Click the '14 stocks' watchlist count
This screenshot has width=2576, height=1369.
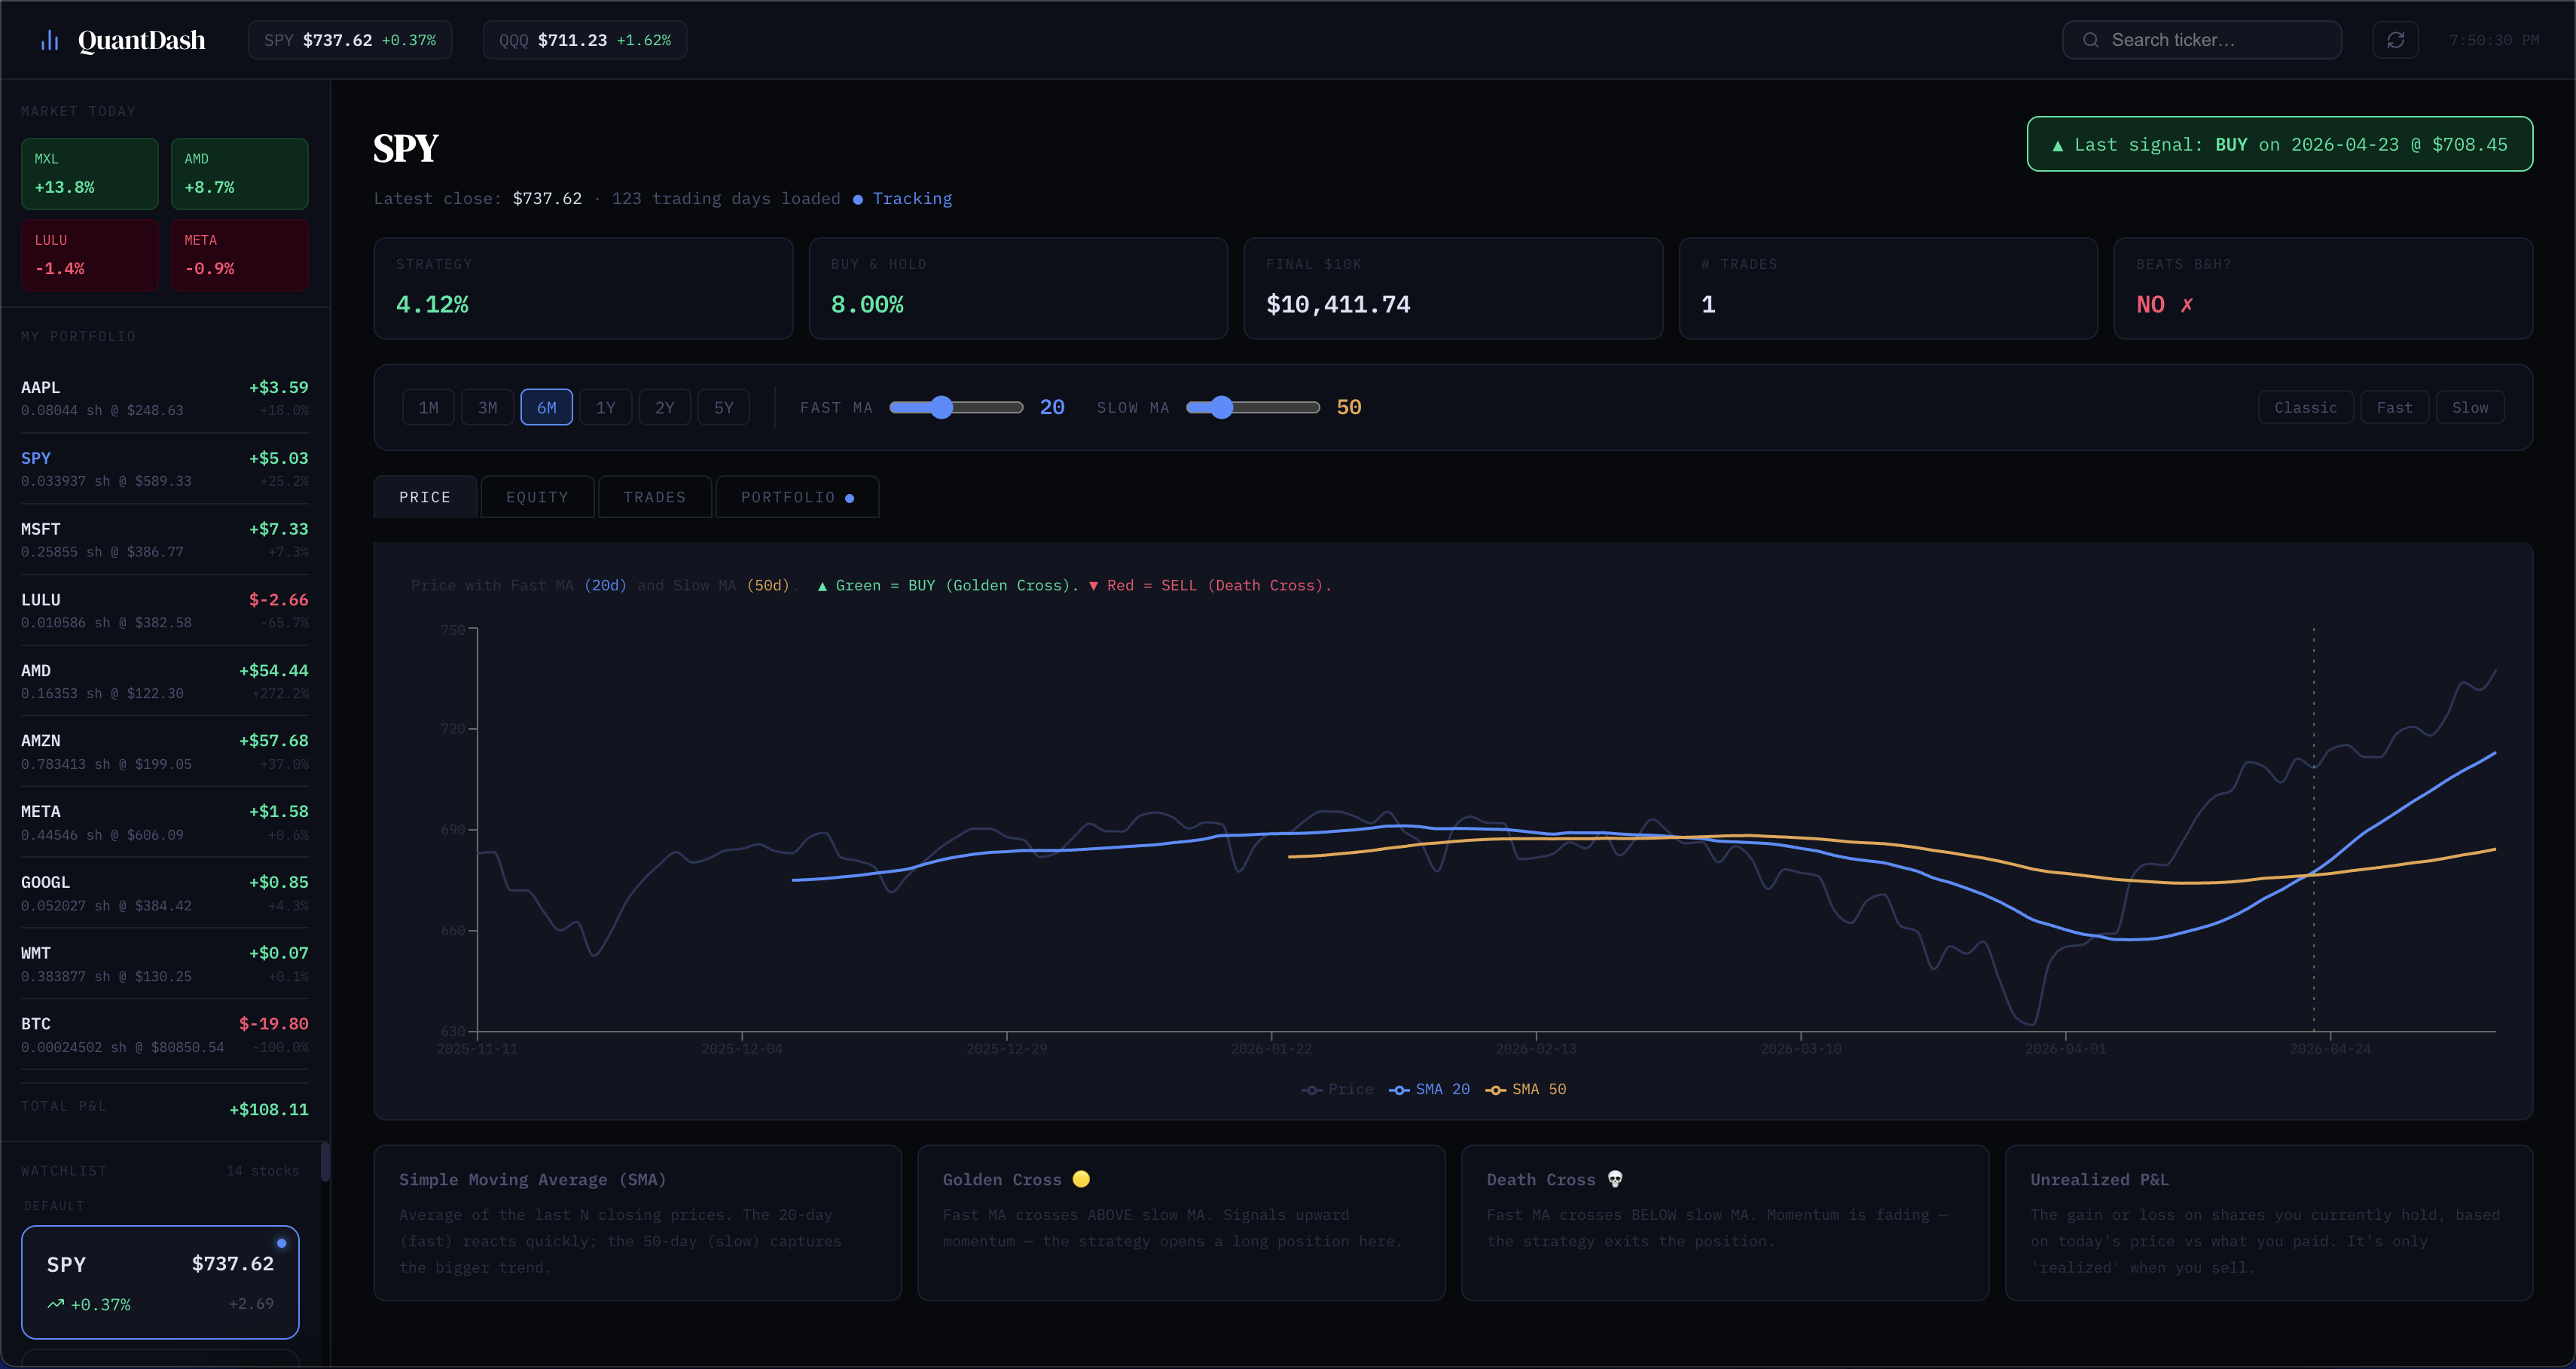click(262, 1171)
